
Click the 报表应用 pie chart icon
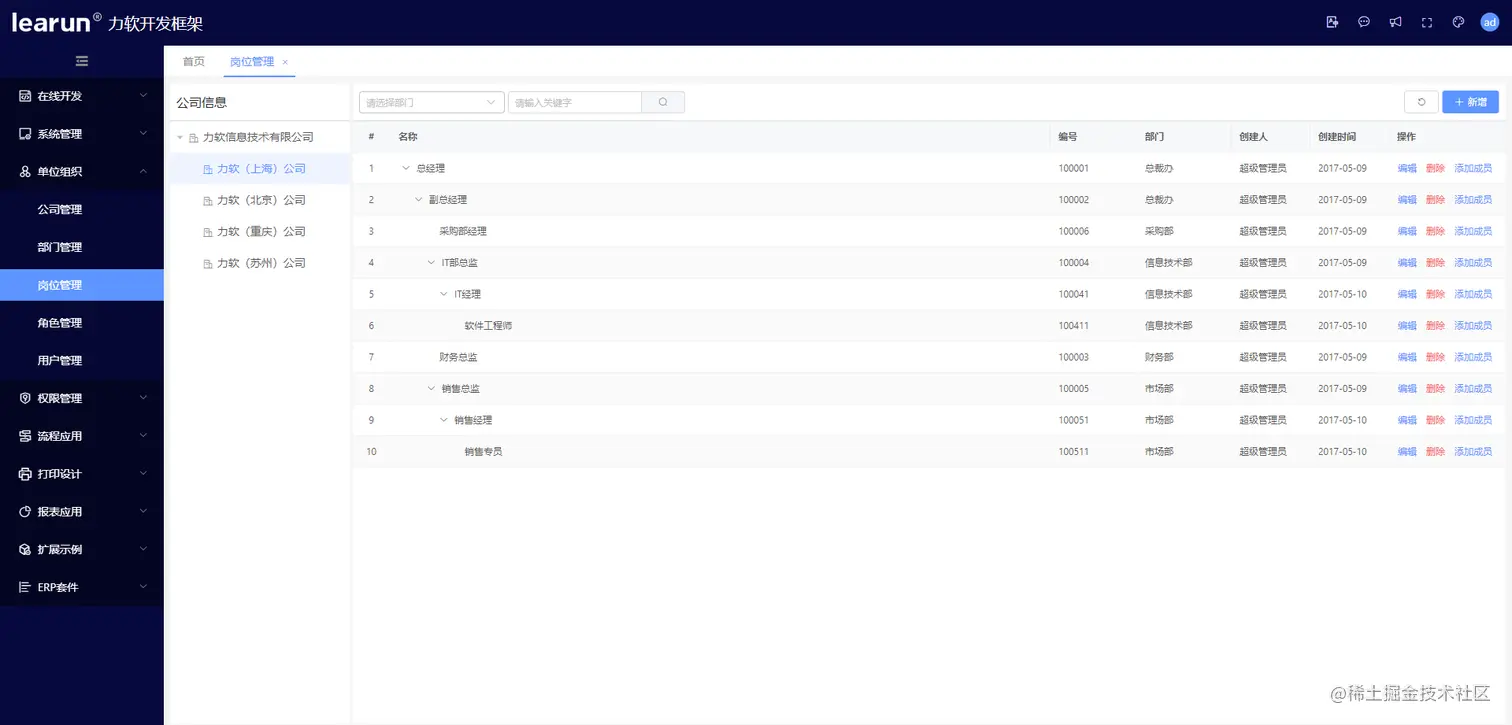point(25,512)
